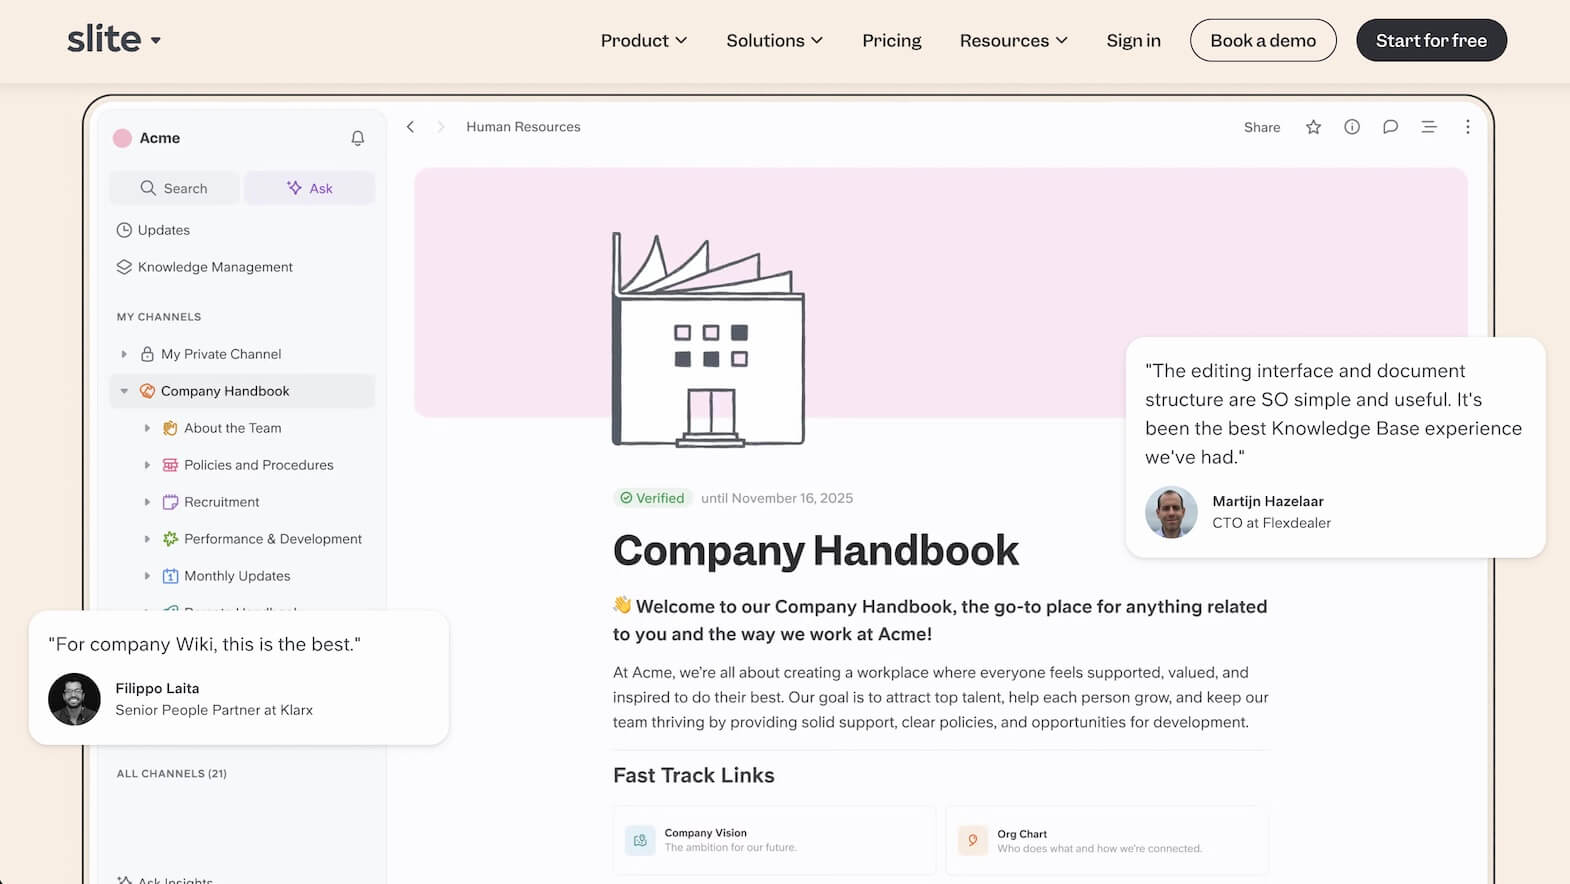Go back using the left arrow
1570x884 pixels.
[x=410, y=127]
